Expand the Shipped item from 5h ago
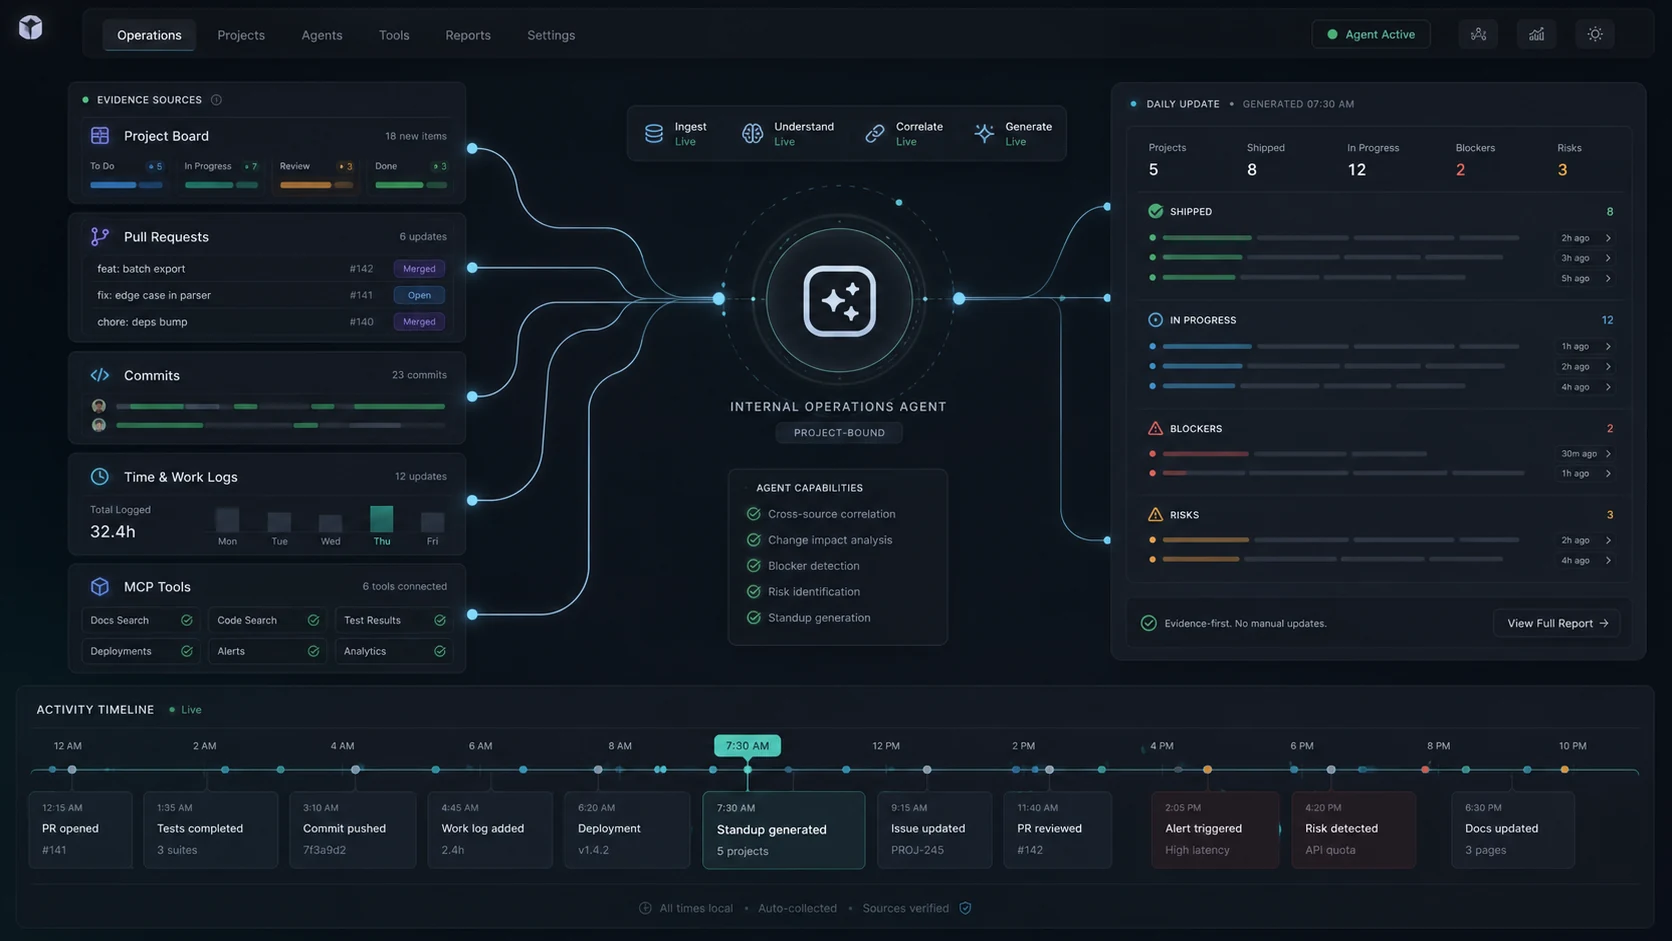The image size is (1672, 941). [x=1608, y=278]
